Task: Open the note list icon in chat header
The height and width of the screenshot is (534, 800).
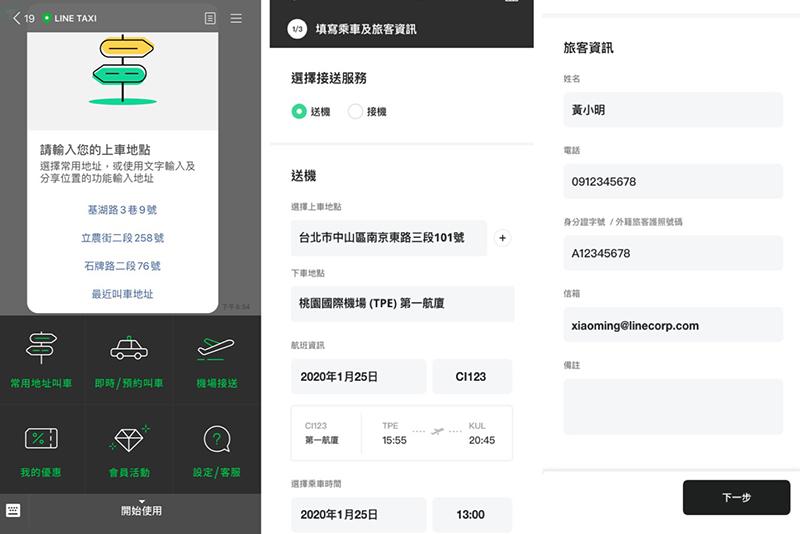Action: pos(209,18)
